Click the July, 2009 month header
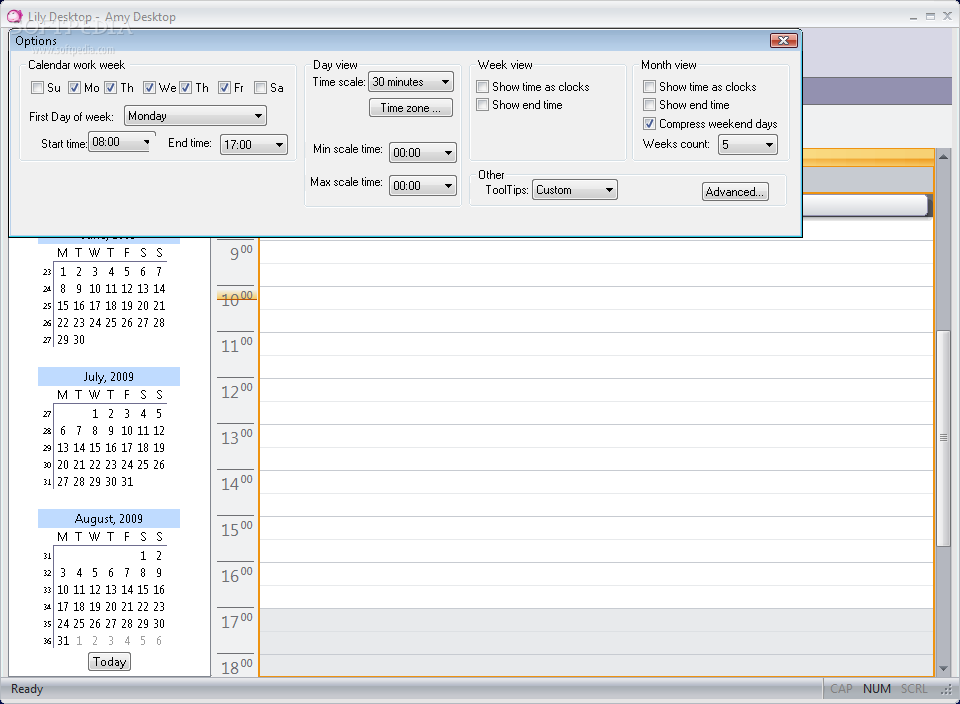Screen dimensions: 960x704 click(109, 376)
